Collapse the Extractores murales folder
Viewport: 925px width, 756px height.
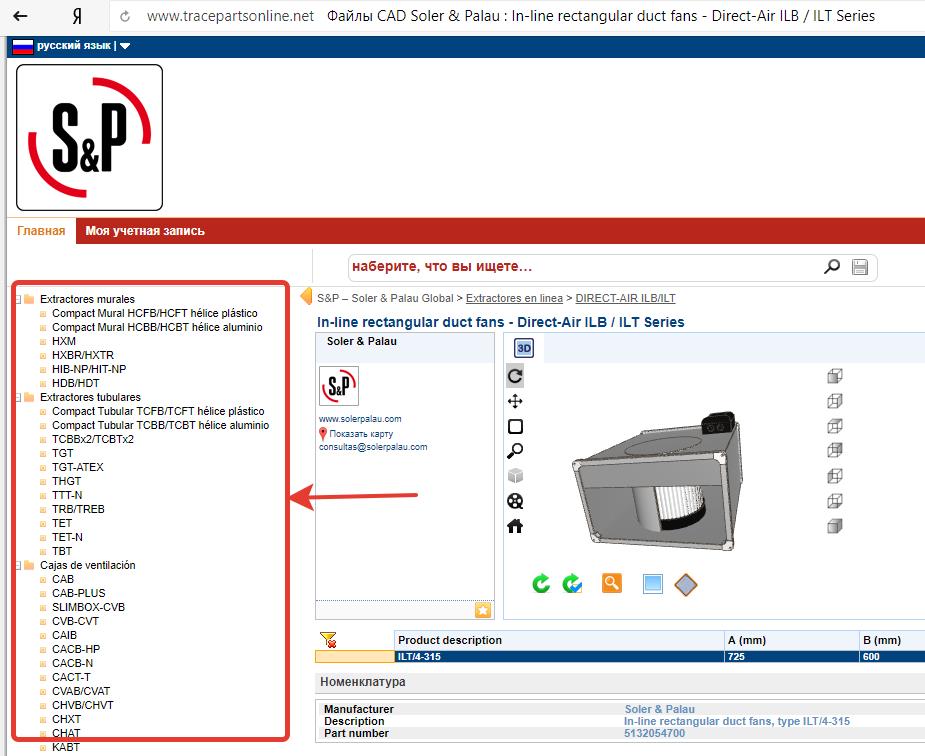[18, 299]
